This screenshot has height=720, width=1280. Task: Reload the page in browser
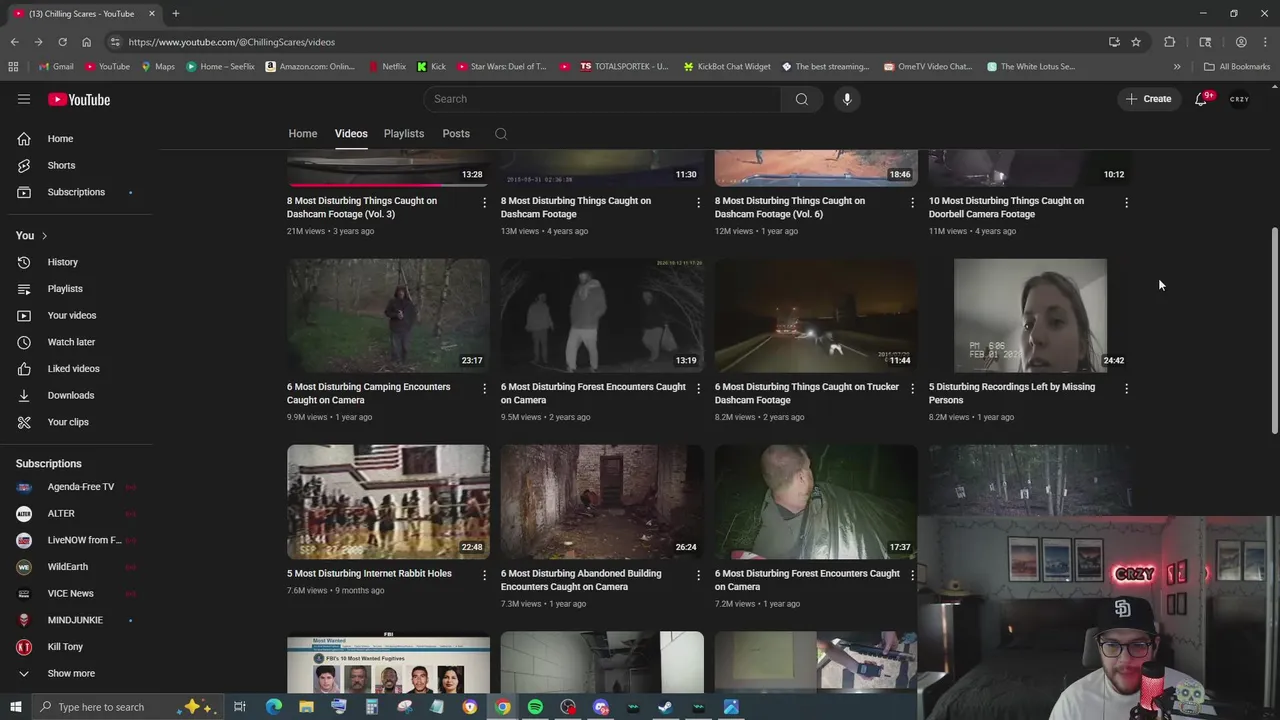pyautogui.click(x=62, y=42)
